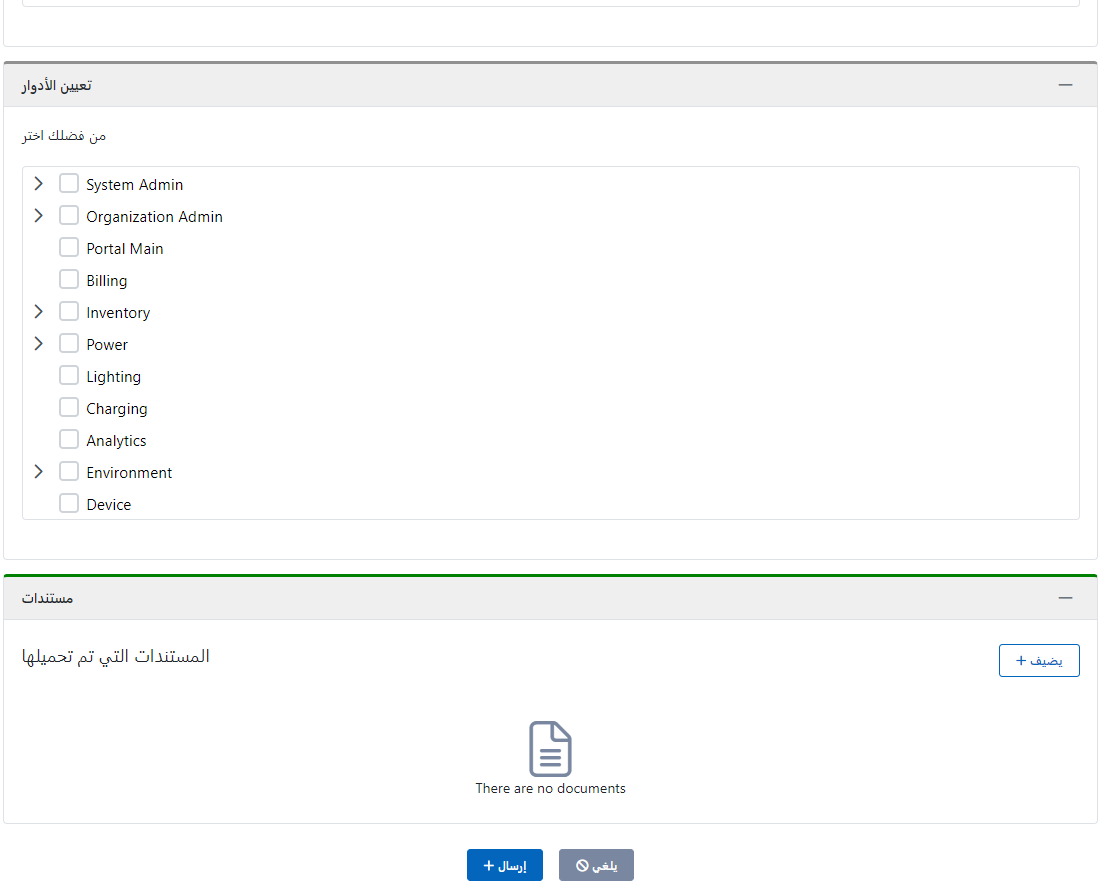Check the Analytics role checkbox
This screenshot has height=884, width=1104.
pos(69,440)
